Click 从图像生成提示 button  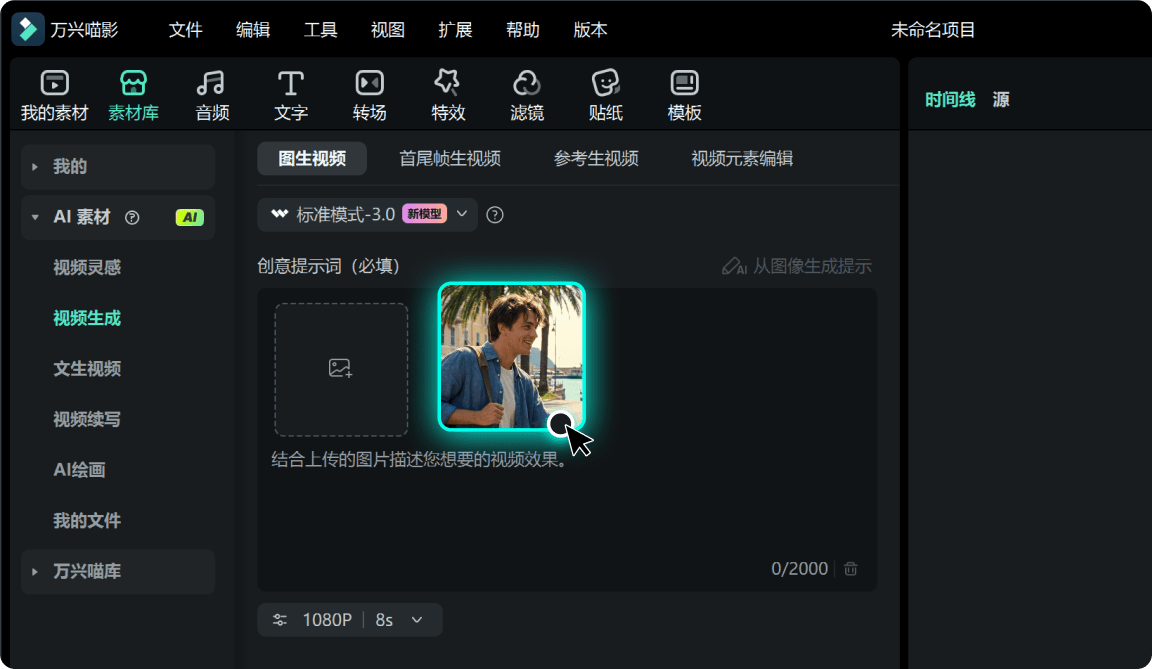click(797, 266)
